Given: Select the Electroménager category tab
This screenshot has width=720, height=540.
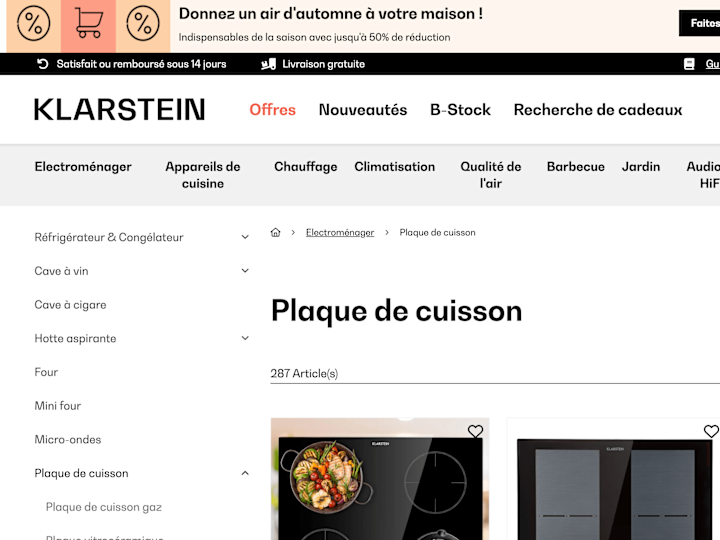Looking at the screenshot, I should click(83, 167).
